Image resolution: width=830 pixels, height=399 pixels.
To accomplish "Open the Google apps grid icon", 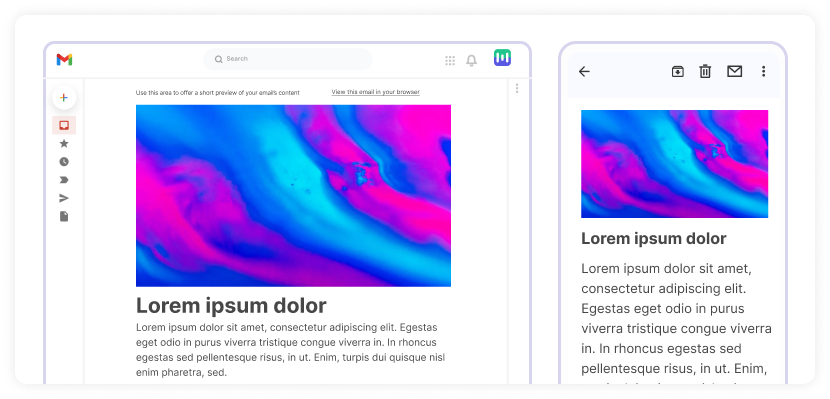I will click(x=450, y=61).
